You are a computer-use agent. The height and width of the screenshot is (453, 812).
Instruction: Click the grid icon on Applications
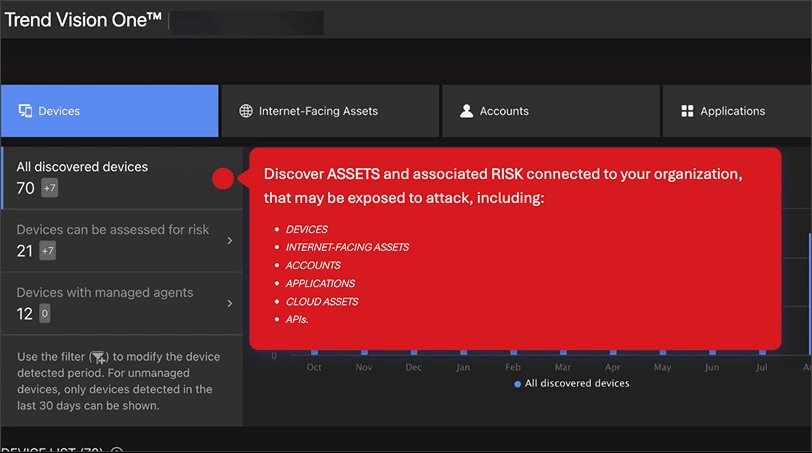pos(687,111)
